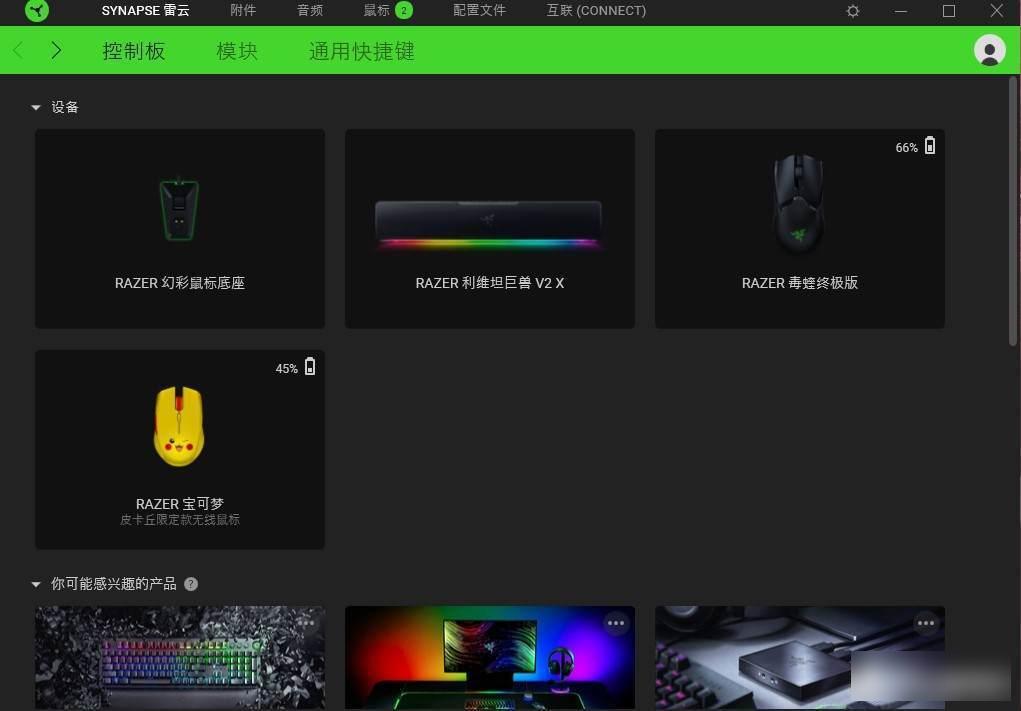Click the capture box product thumbnail

point(800,658)
